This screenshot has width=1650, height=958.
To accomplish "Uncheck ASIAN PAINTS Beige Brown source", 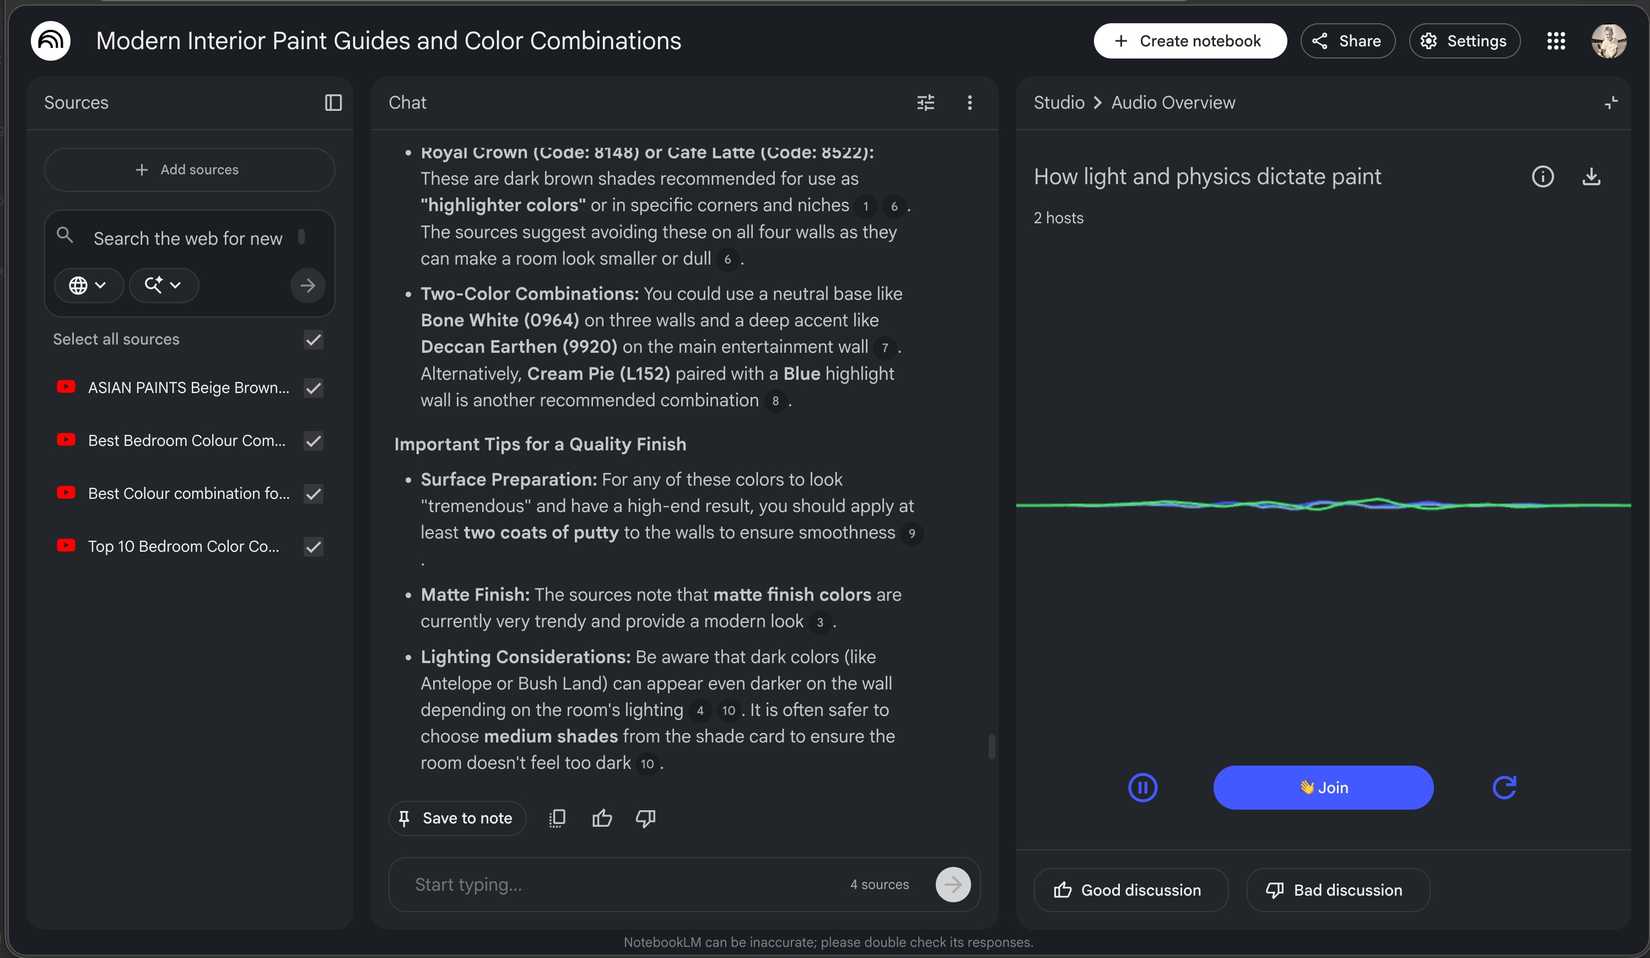I will [313, 388].
